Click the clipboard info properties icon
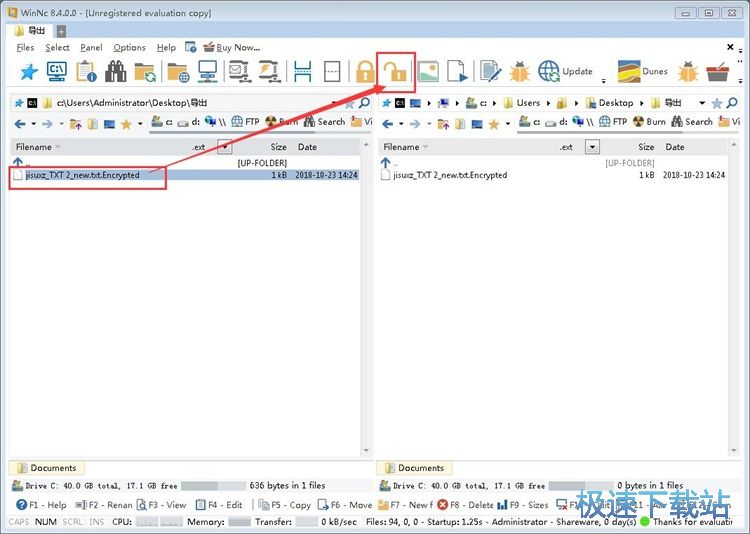Screen dimensions: 750x534 [x=86, y=71]
